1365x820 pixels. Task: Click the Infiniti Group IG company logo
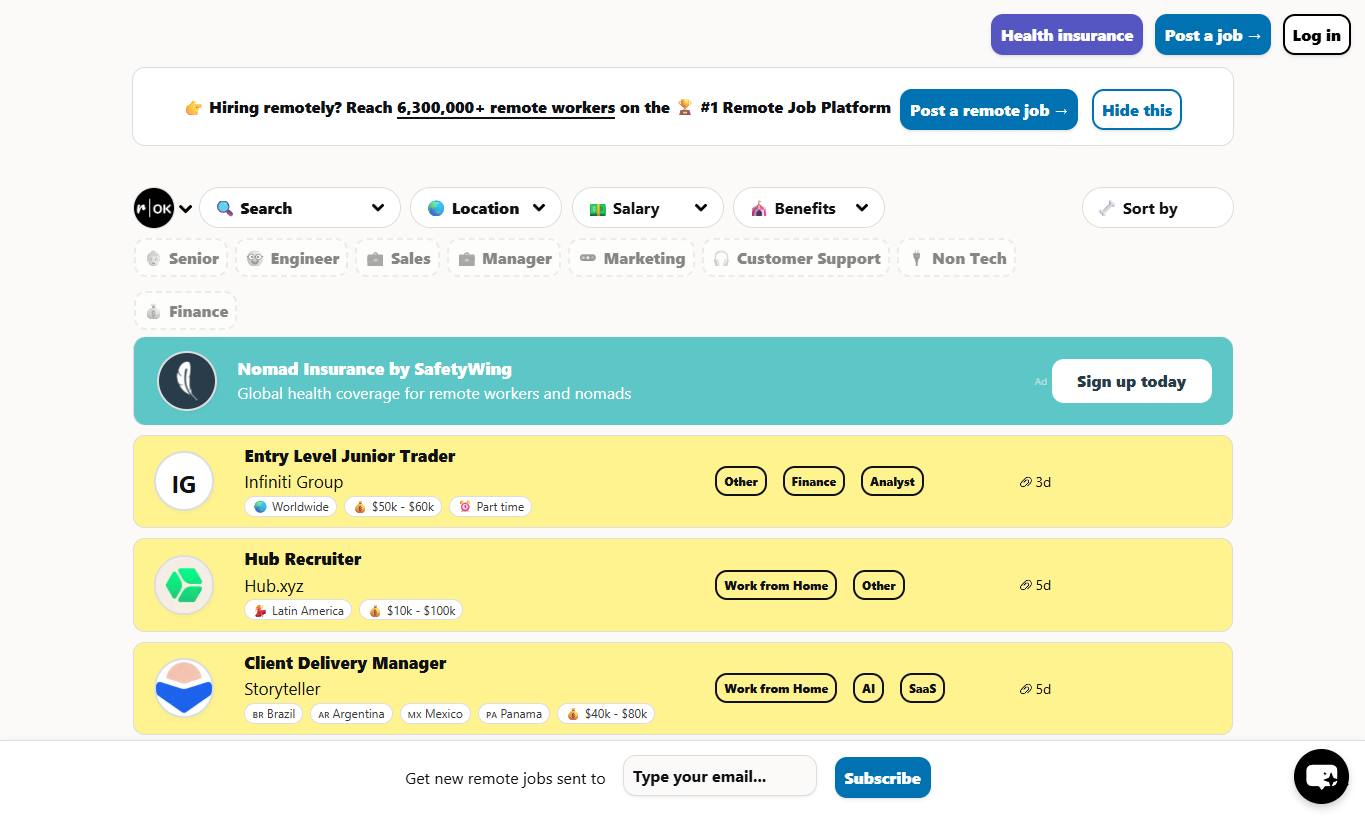point(184,482)
